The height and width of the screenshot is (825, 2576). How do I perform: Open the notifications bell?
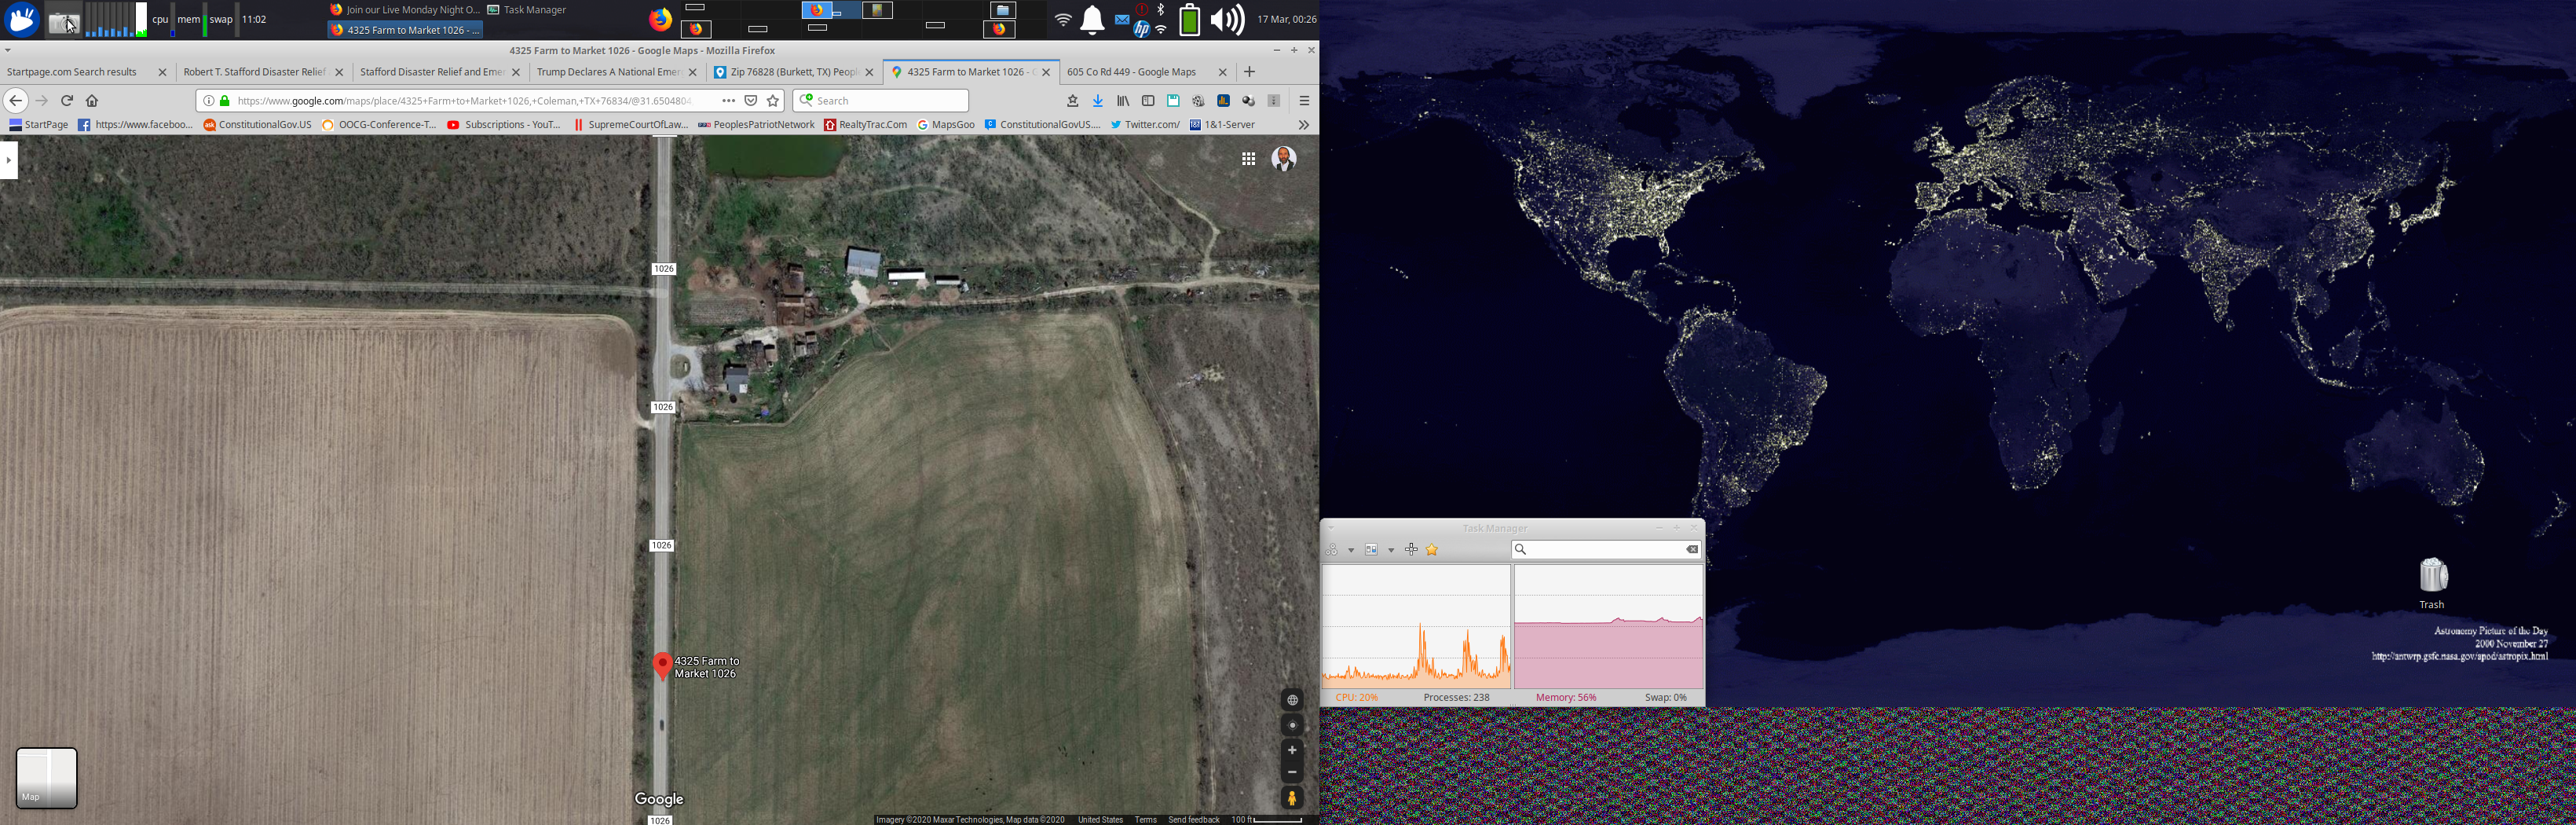coord(1092,19)
